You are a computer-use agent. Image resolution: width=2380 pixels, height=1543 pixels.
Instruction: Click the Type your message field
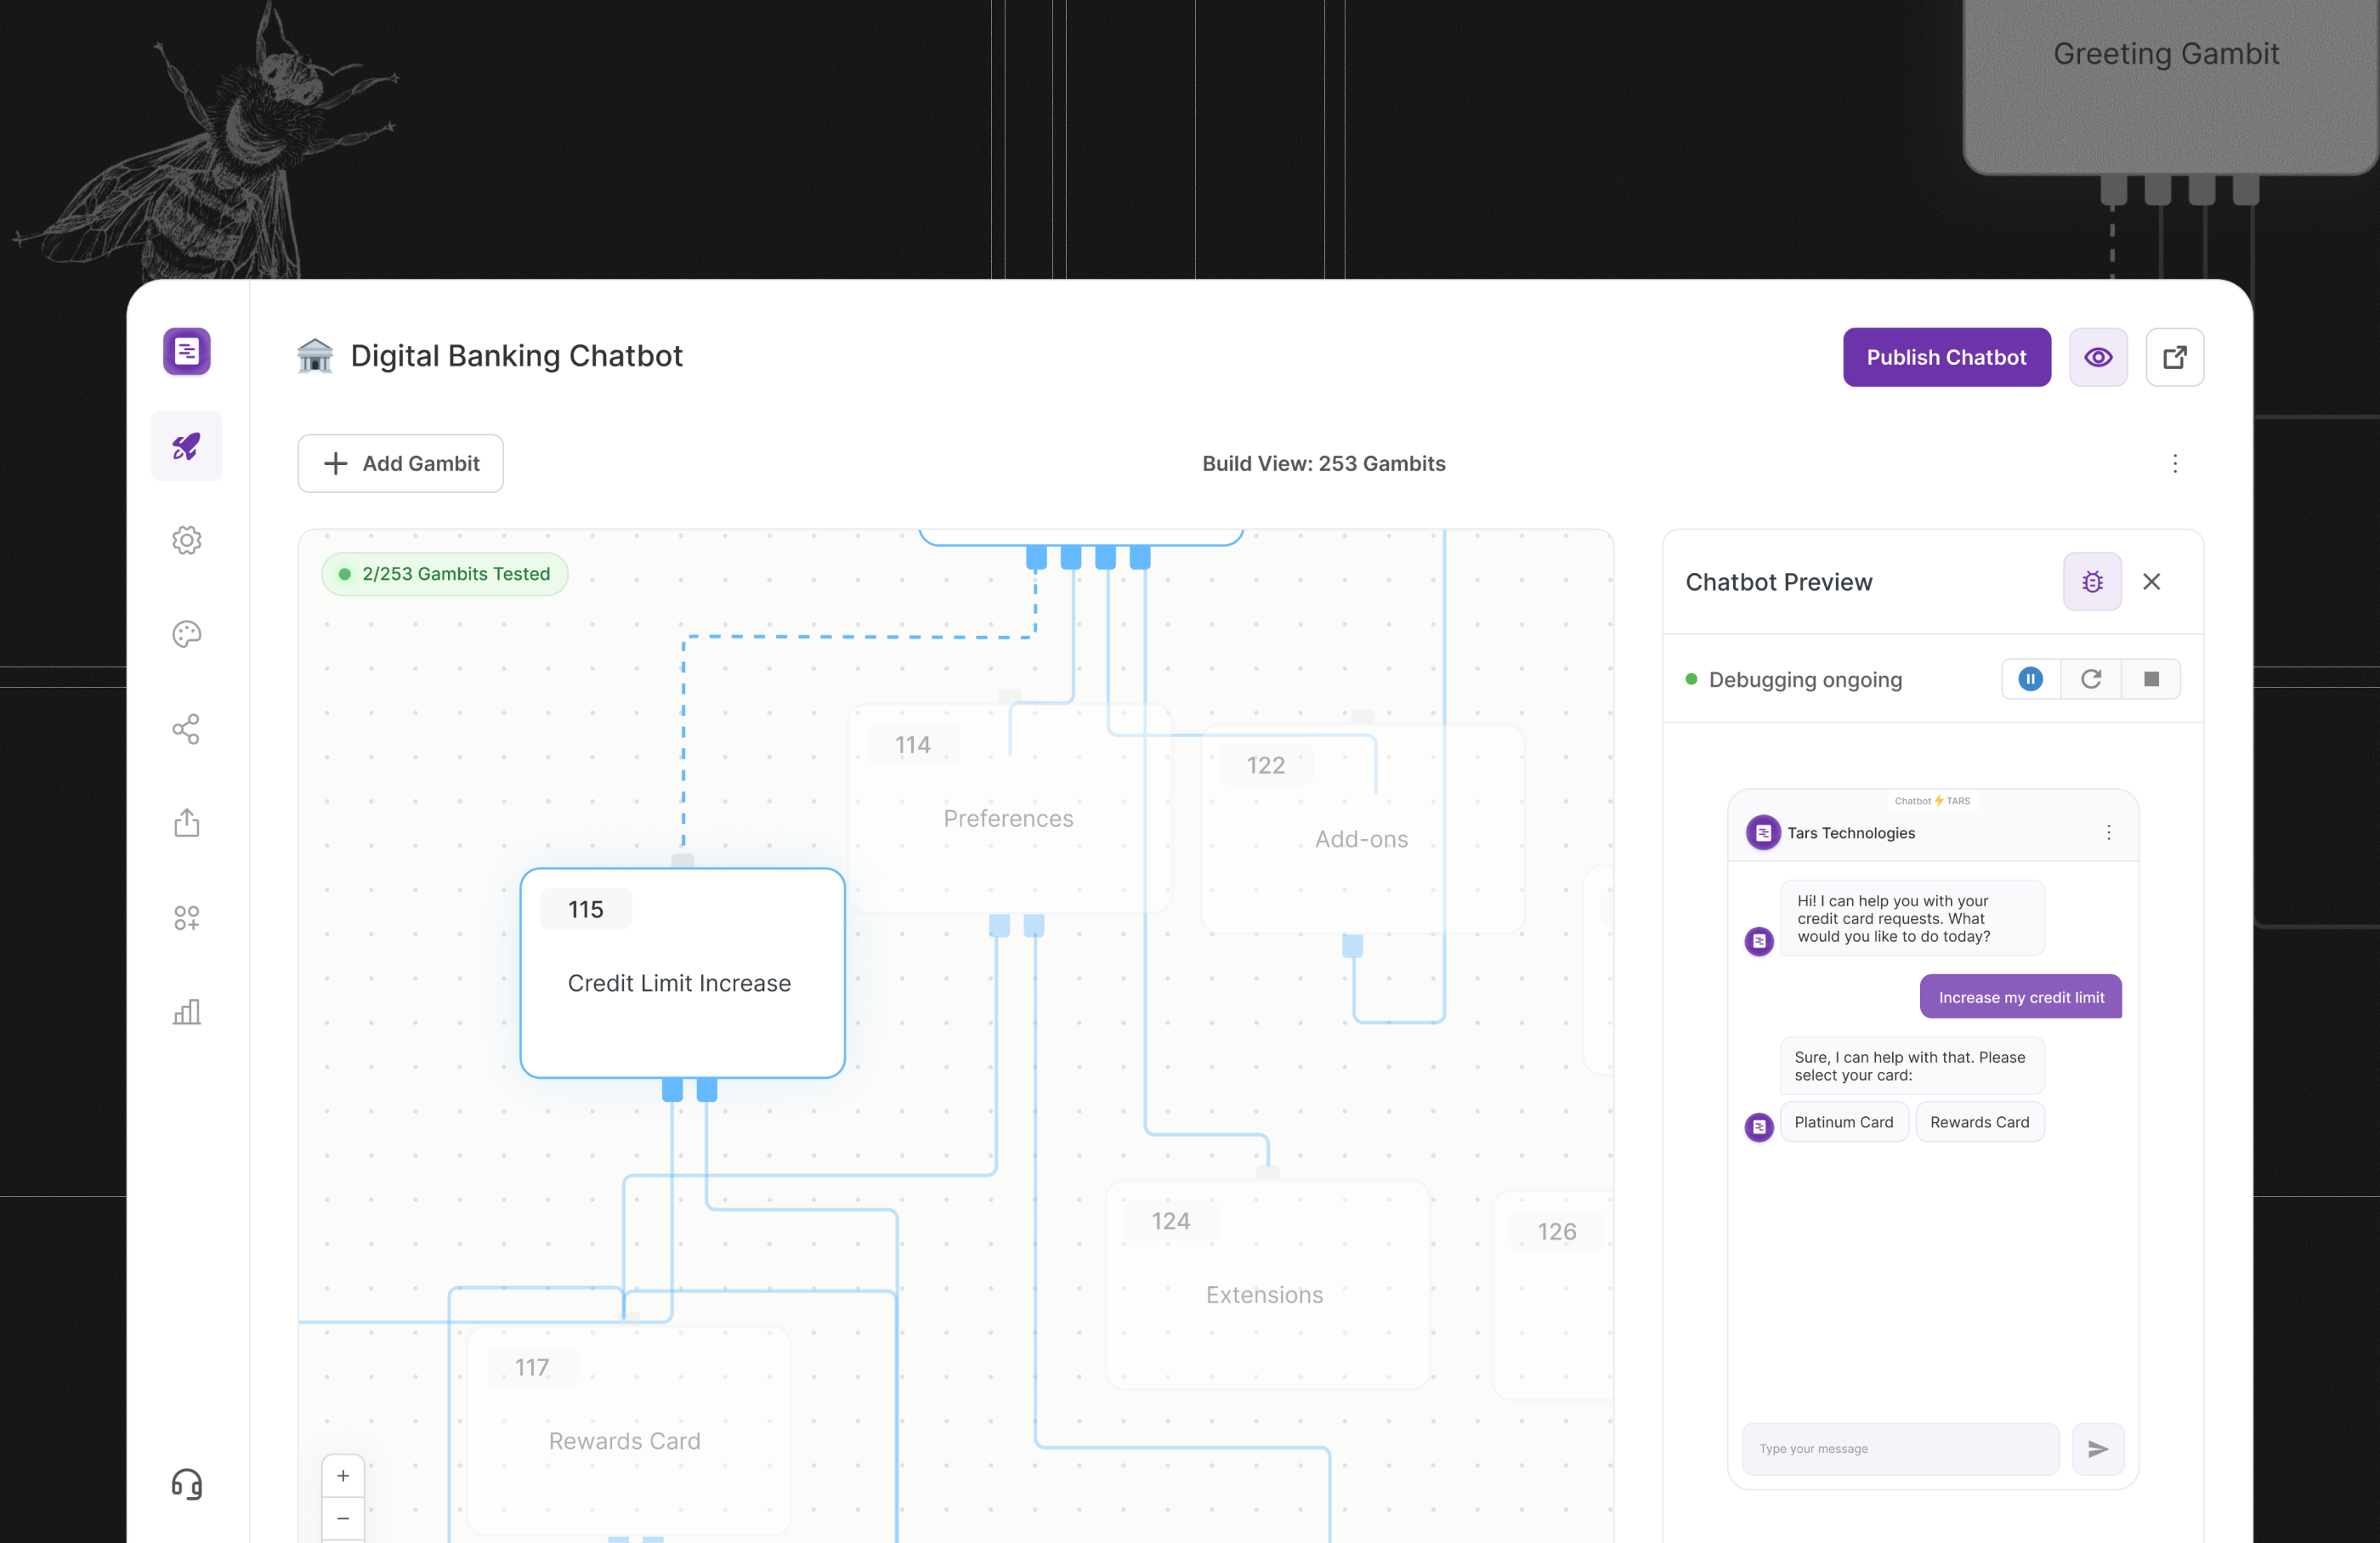coord(1900,1448)
